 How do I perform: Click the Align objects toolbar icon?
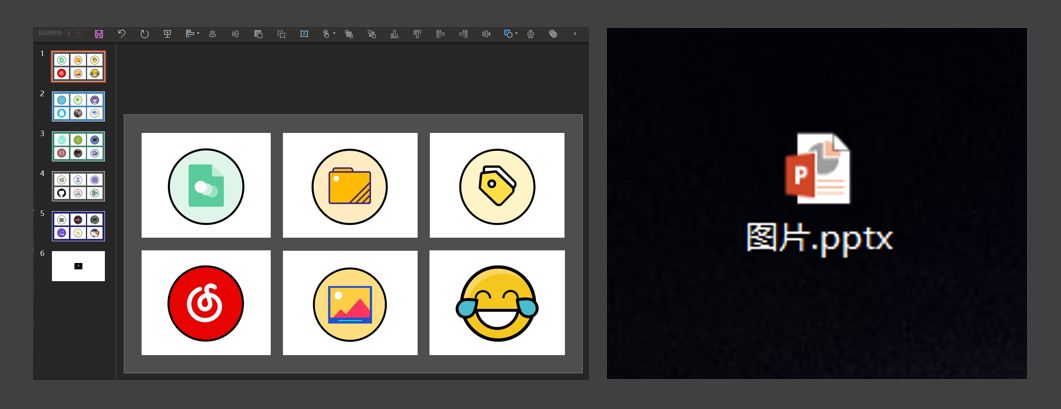pos(189,34)
